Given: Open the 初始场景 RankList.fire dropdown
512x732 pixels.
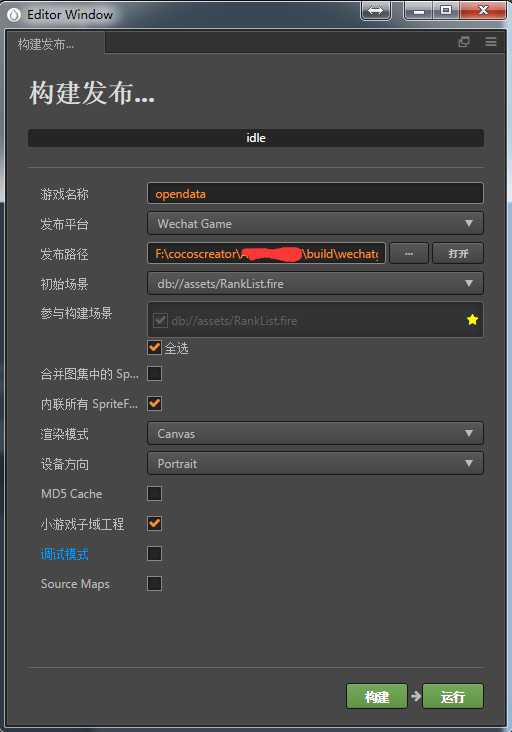Looking at the screenshot, I should point(316,283).
